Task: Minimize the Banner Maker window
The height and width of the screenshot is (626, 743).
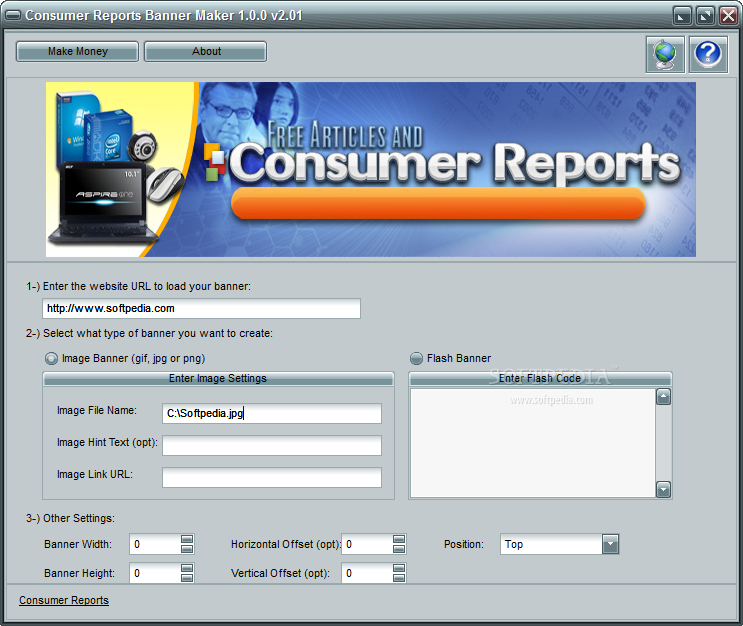Action: (x=682, y=16)
